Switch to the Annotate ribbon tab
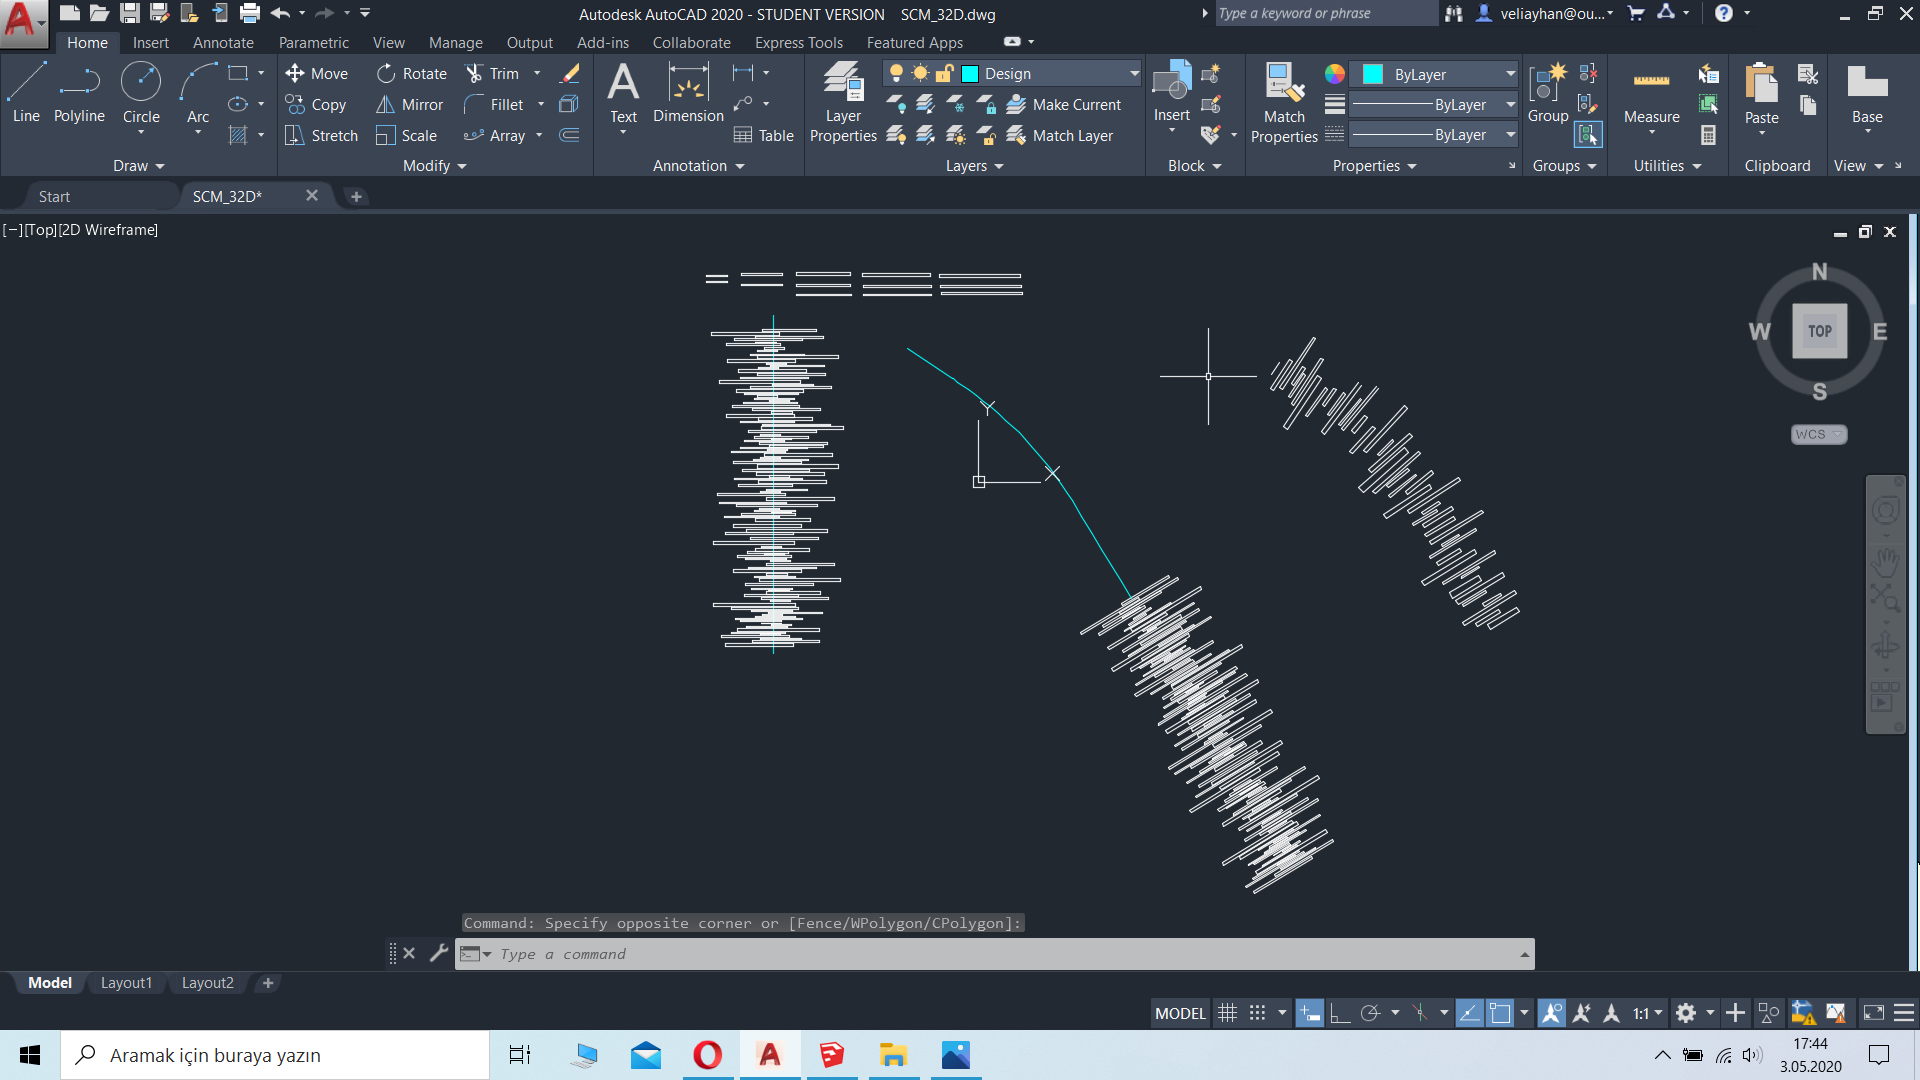Image resolution: width=1920 pixels, height=1080 pixels. [x=223, y=42]
